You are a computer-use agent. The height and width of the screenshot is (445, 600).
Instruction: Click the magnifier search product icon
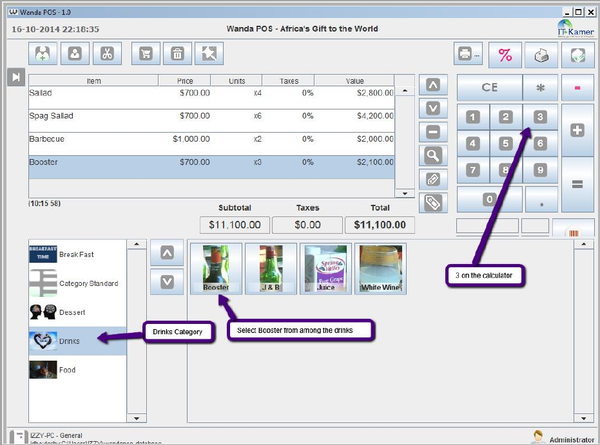(432, 154)
